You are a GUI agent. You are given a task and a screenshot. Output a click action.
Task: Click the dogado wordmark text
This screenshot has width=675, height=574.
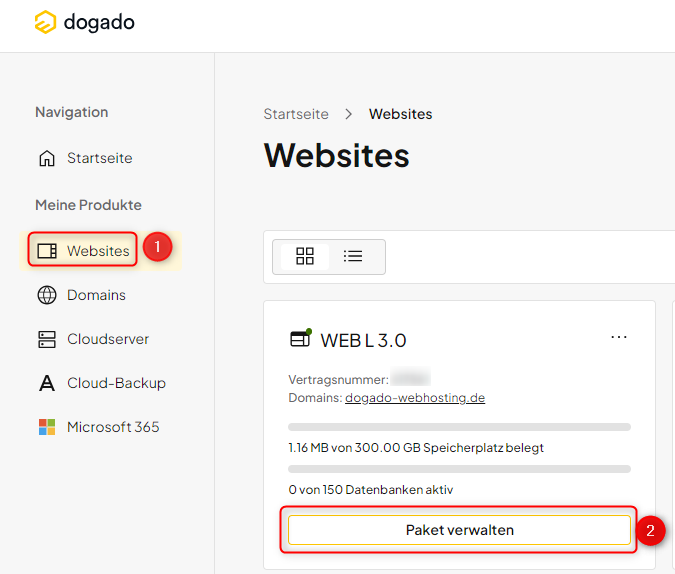tap(99, 22)
